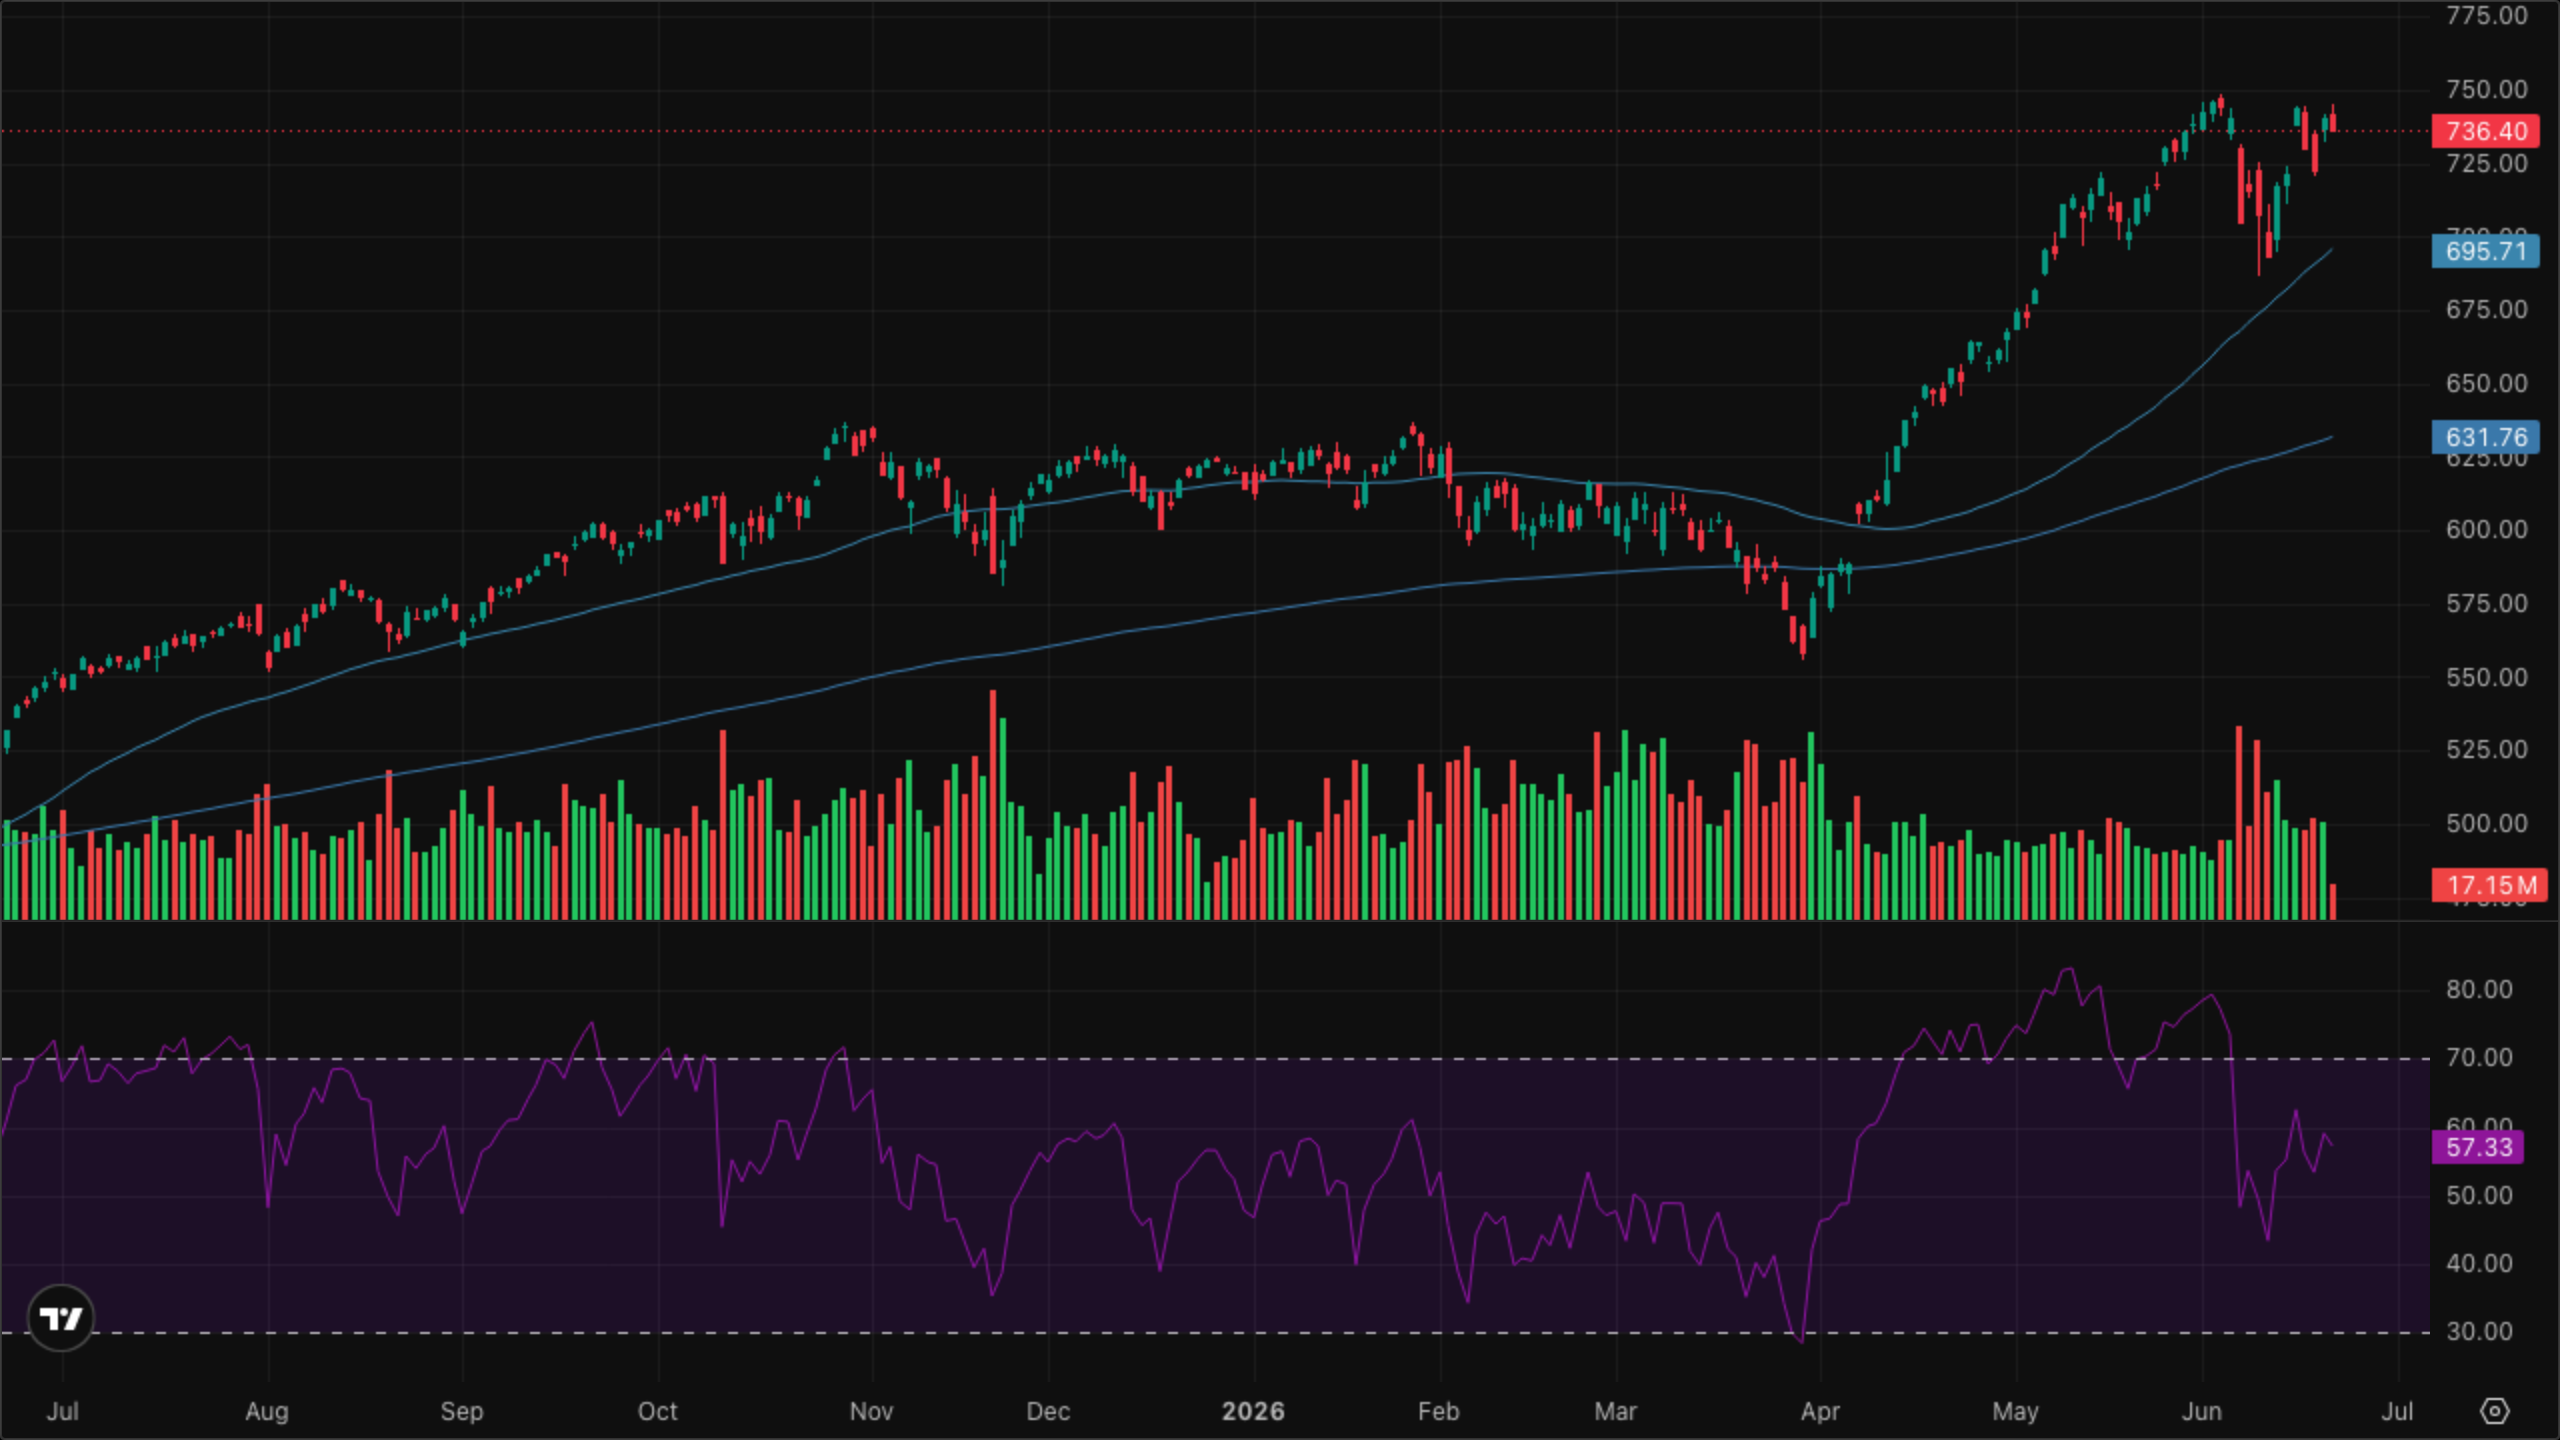Screen dimensions: 2560x1440
Task: Click the 631.76 moving average label
Action: (x=2486, y=437)
